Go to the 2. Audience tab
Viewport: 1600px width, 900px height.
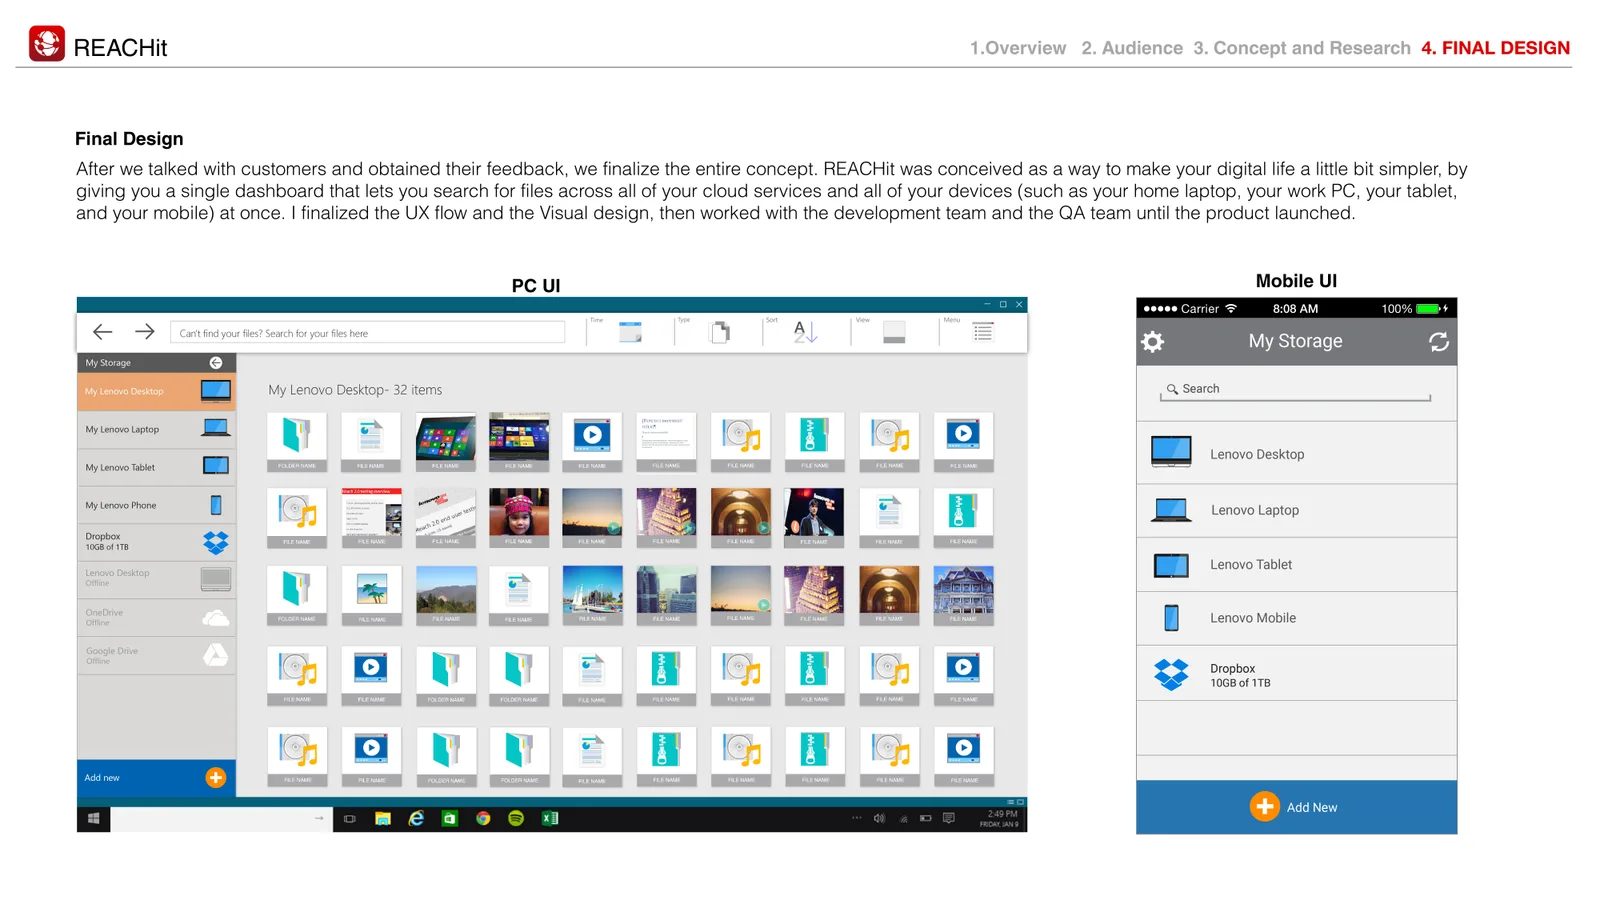tap(1132, 48)
